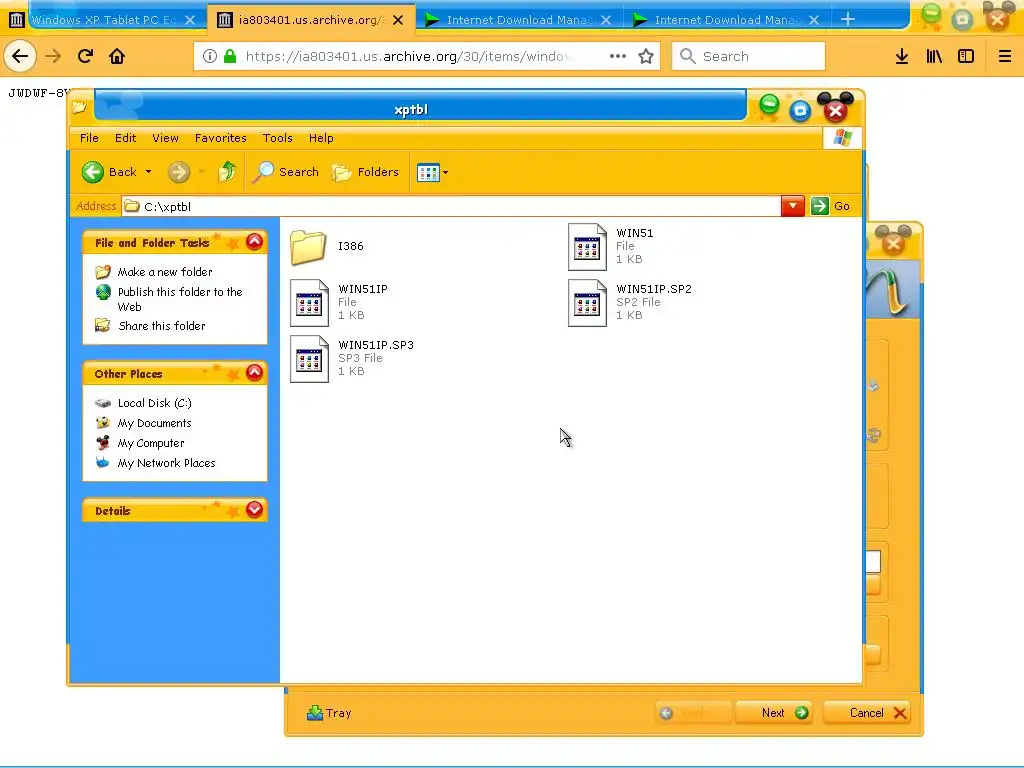Close the ia803401.us.archive.org tab
Image resolution: width=1024 pixels, height=768 pixels.
pos(398,20)
